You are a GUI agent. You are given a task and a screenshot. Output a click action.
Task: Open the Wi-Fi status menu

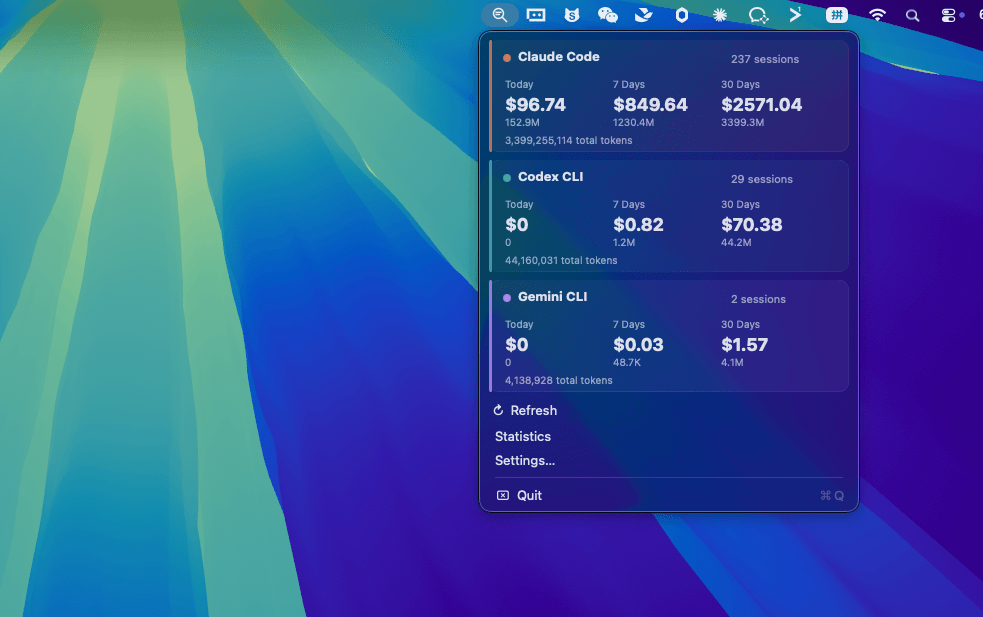click(877, 15)
